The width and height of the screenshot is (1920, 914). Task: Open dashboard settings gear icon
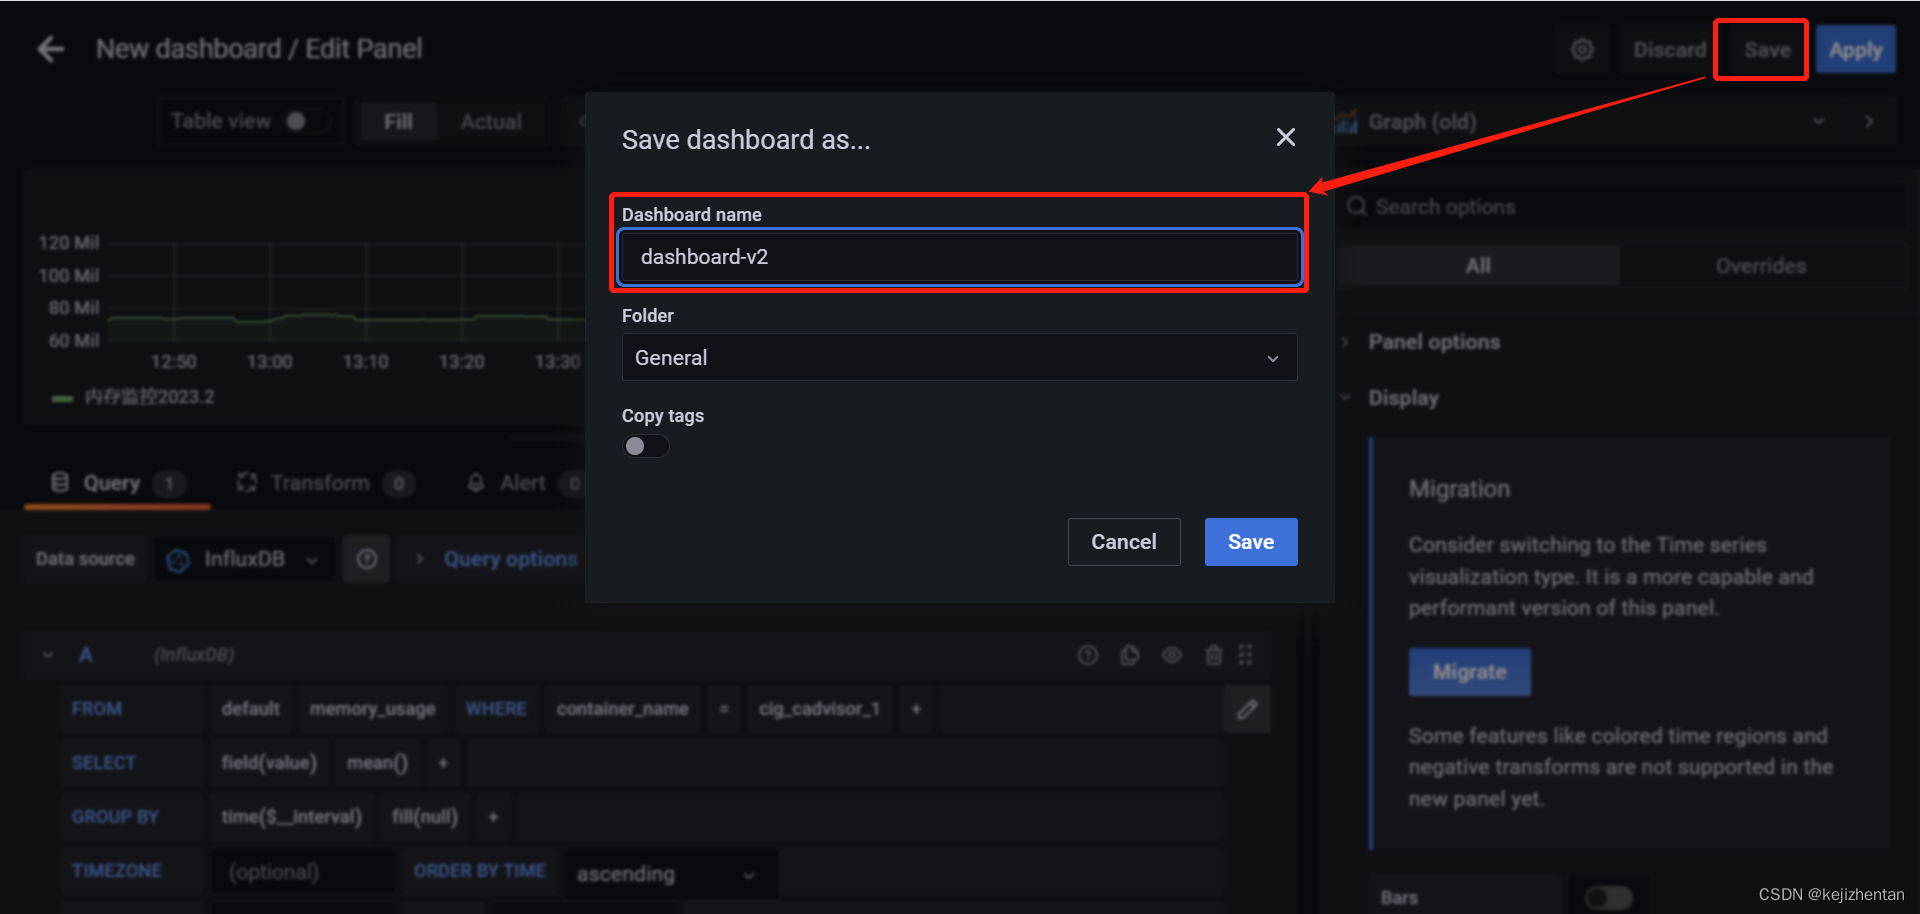click(1582, 50)
